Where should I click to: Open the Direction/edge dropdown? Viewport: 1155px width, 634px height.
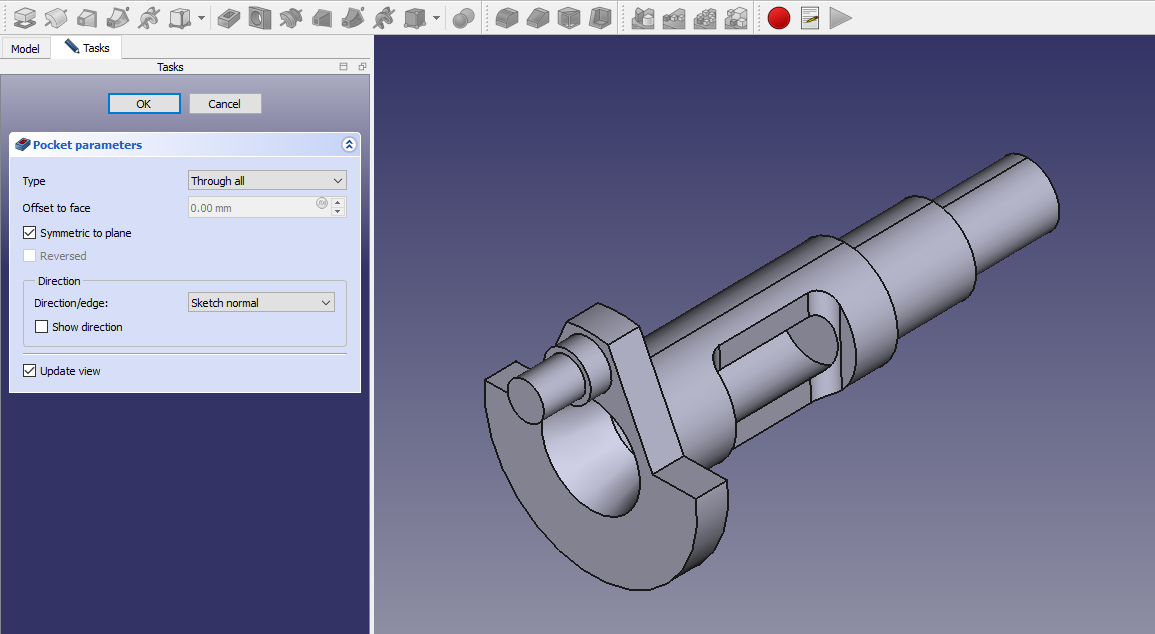(261, 303)
